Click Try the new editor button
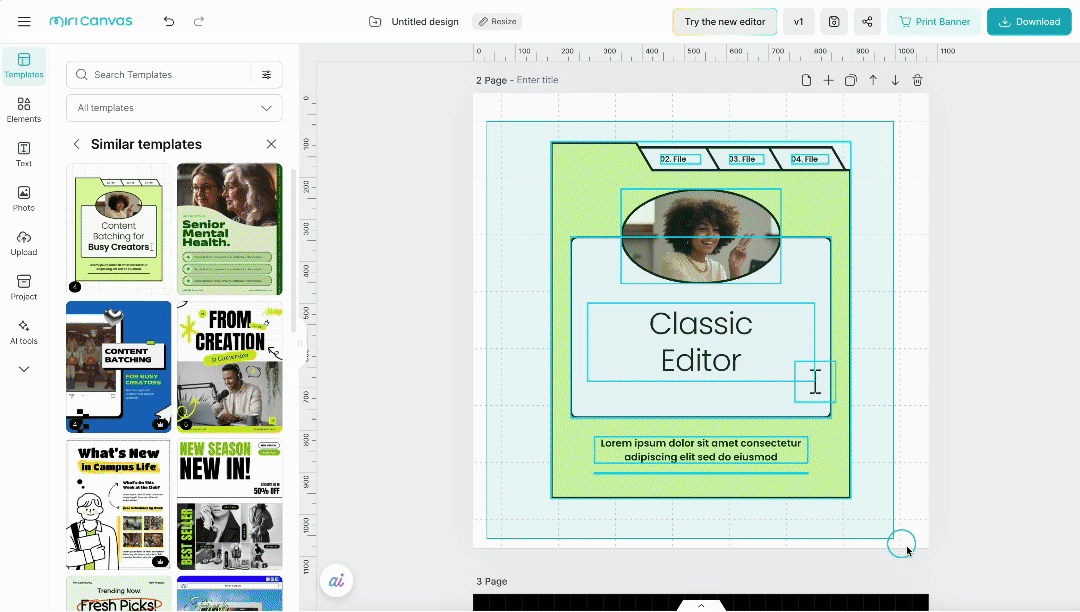The image size is (1080, 612). click(725, 21)
